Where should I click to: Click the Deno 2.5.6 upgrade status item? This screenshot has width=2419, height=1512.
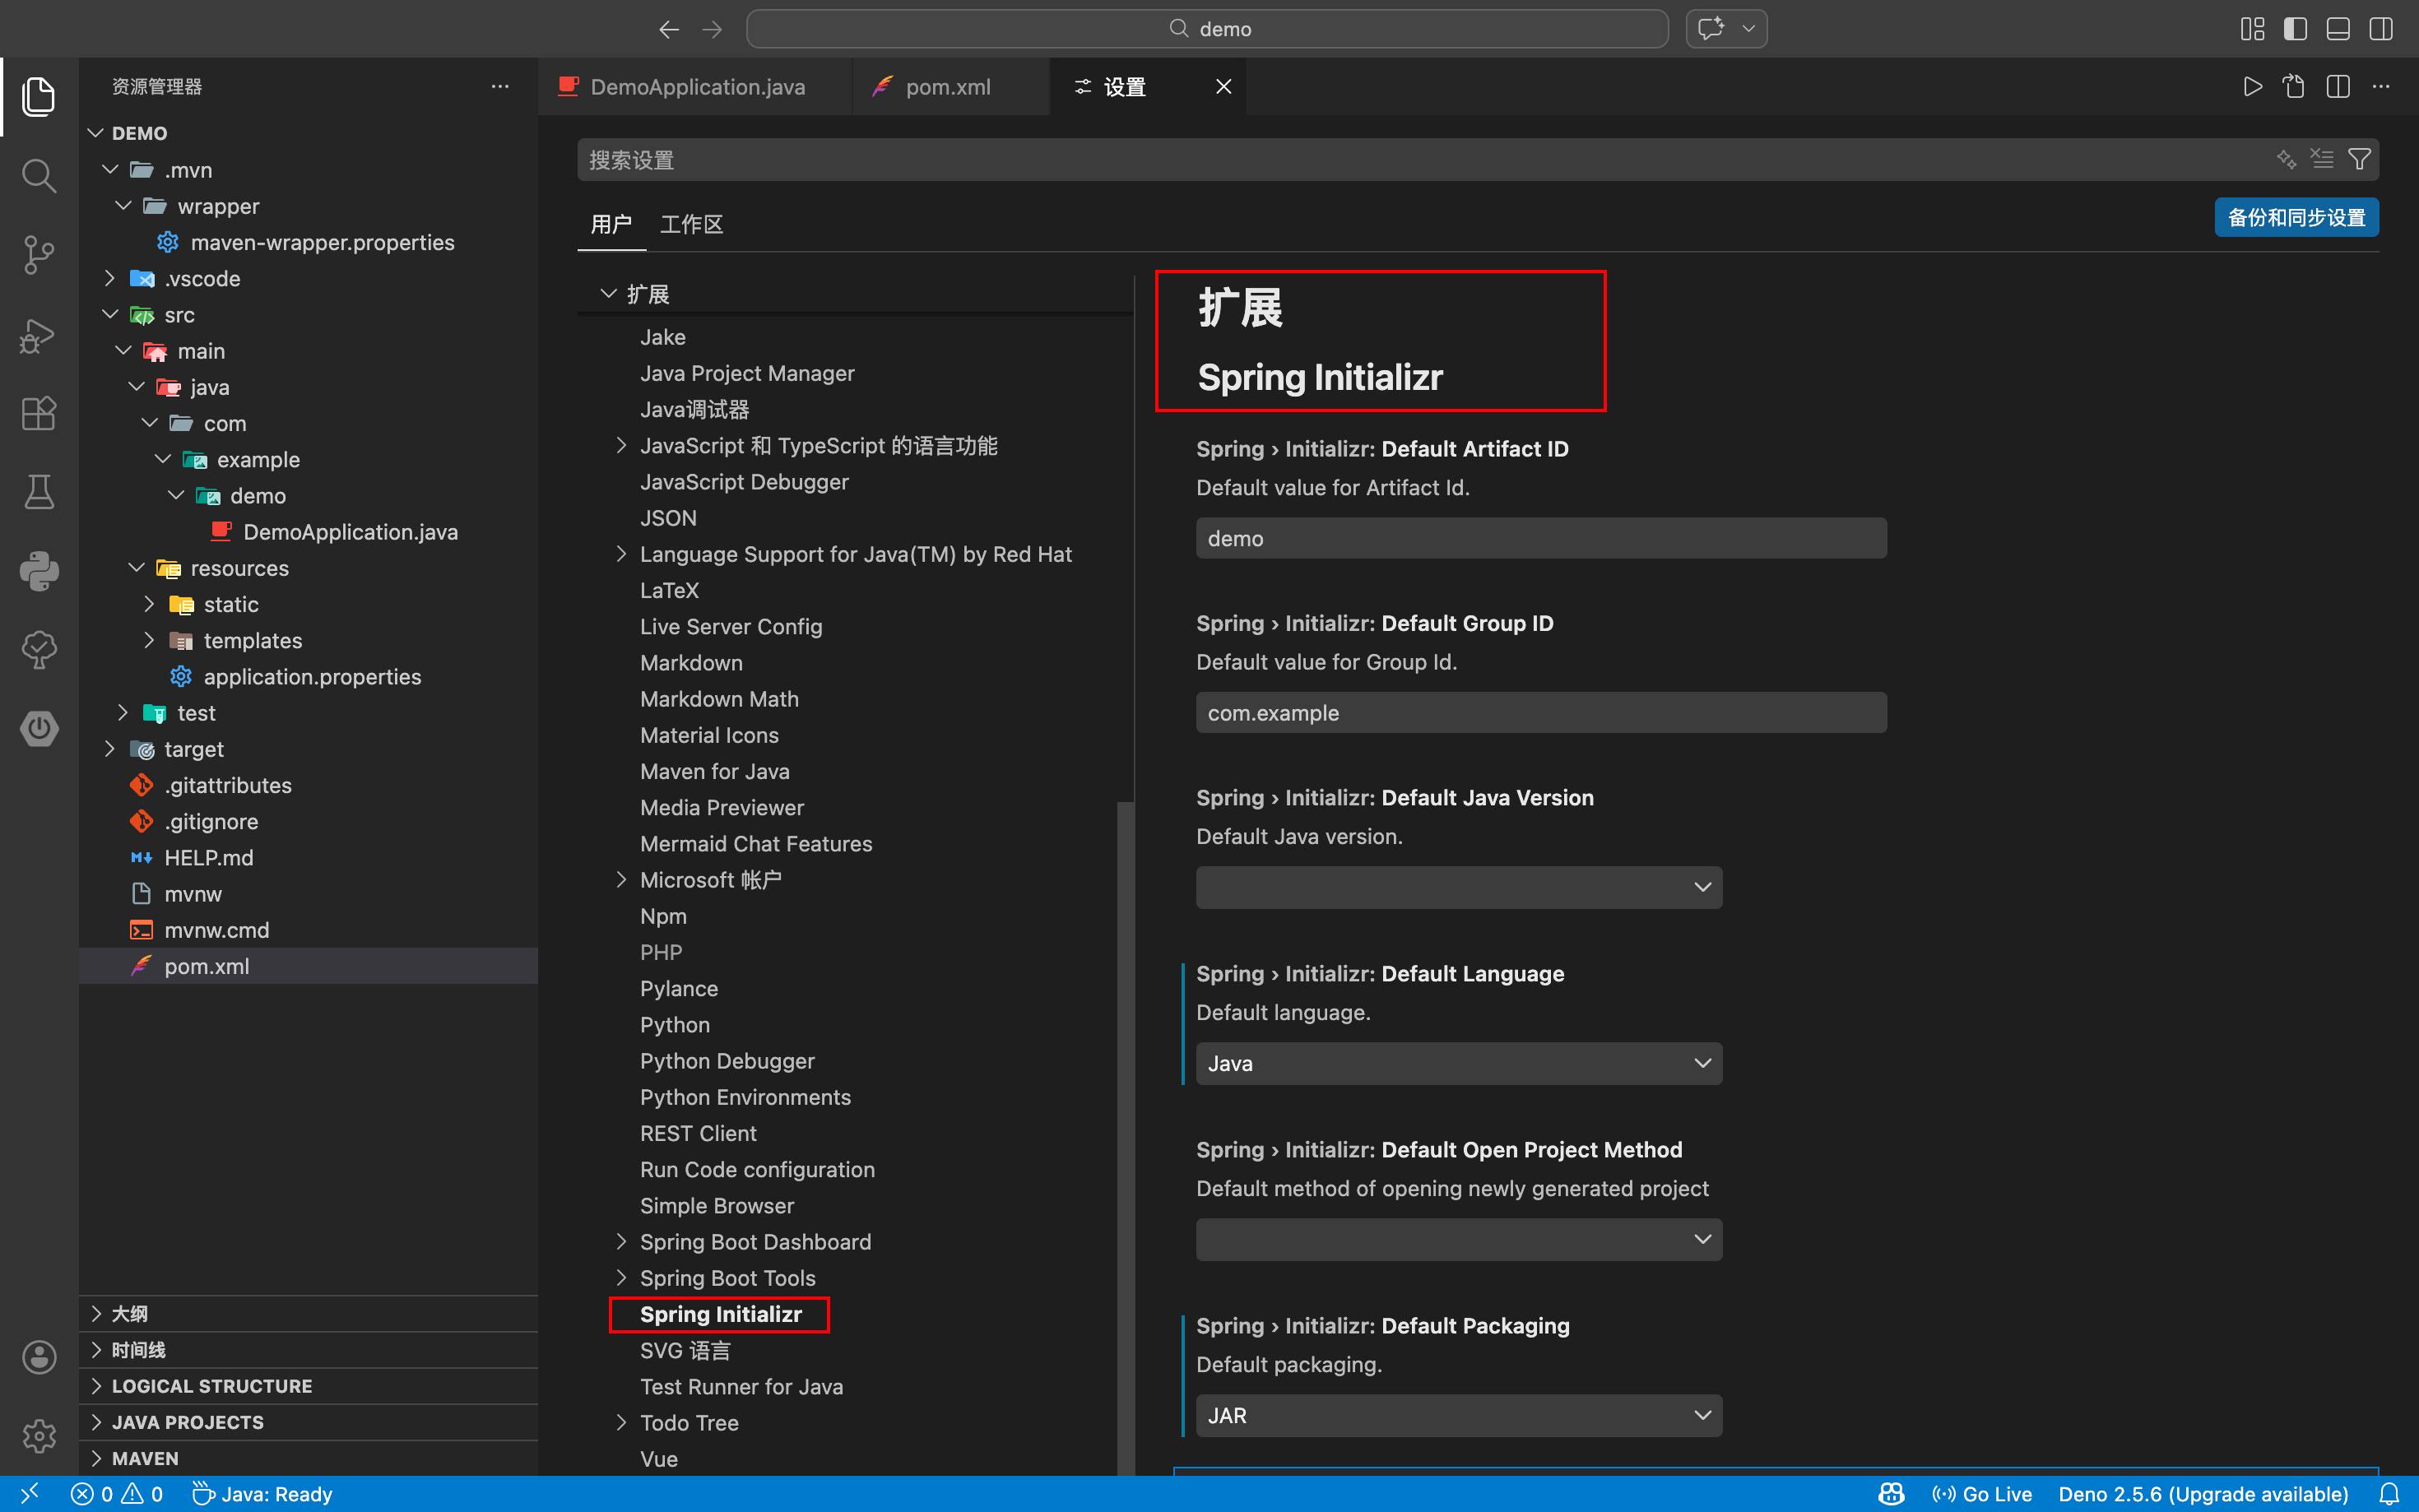coord(2203,1494)
